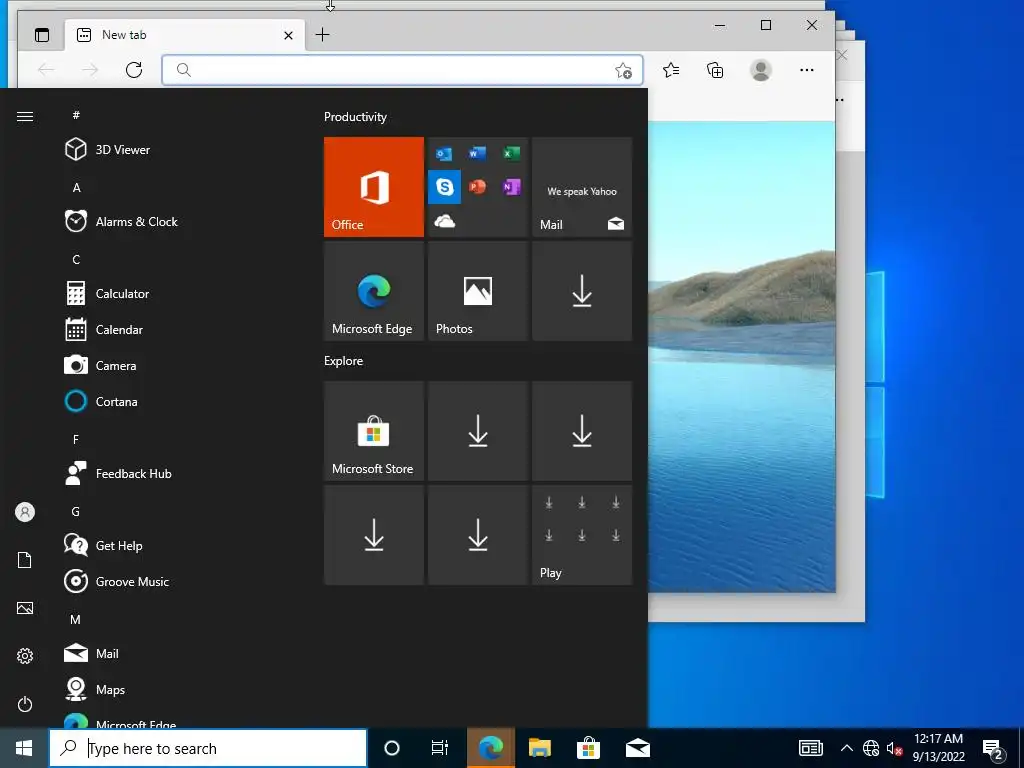Click the Power button in Start sidebar

click(25, 704)
